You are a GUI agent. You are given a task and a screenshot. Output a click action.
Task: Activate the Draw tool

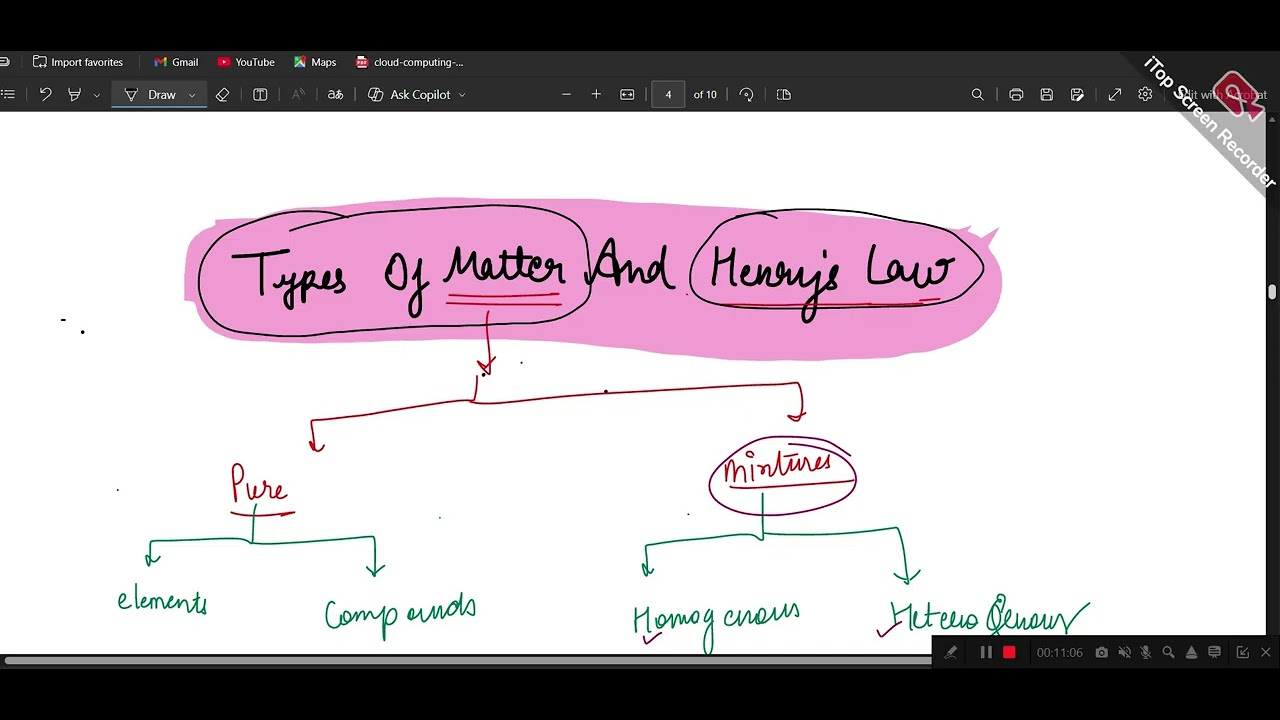151,94
